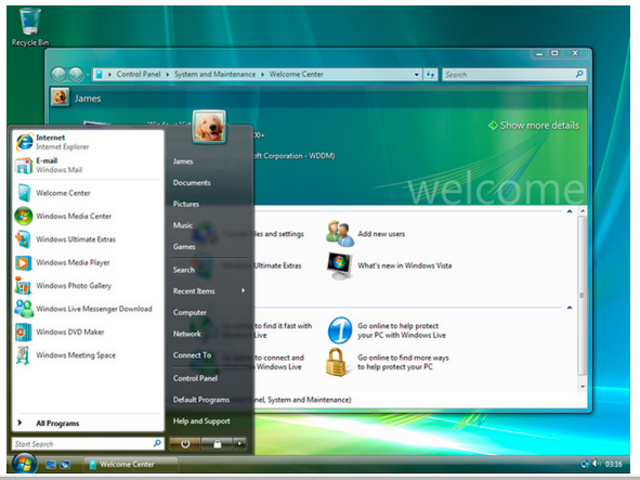Image resolution: width=640 pixels, height=480 pixels.
Task: Launch Windows Mail E-mail entry
Action: point(87,165)
